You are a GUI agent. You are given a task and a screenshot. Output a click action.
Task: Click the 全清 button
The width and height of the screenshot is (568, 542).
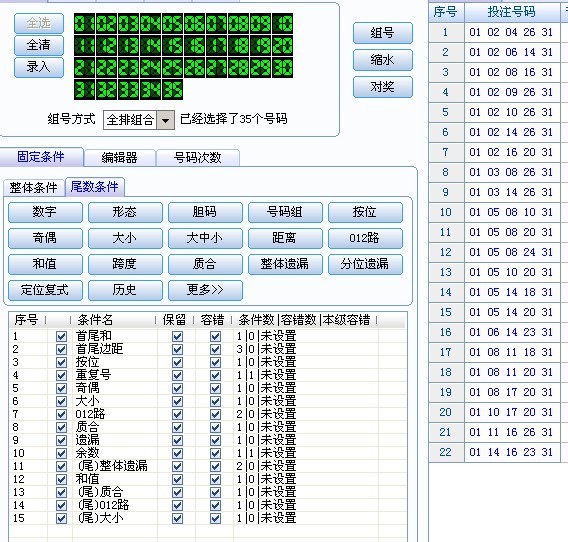(39, 45)
